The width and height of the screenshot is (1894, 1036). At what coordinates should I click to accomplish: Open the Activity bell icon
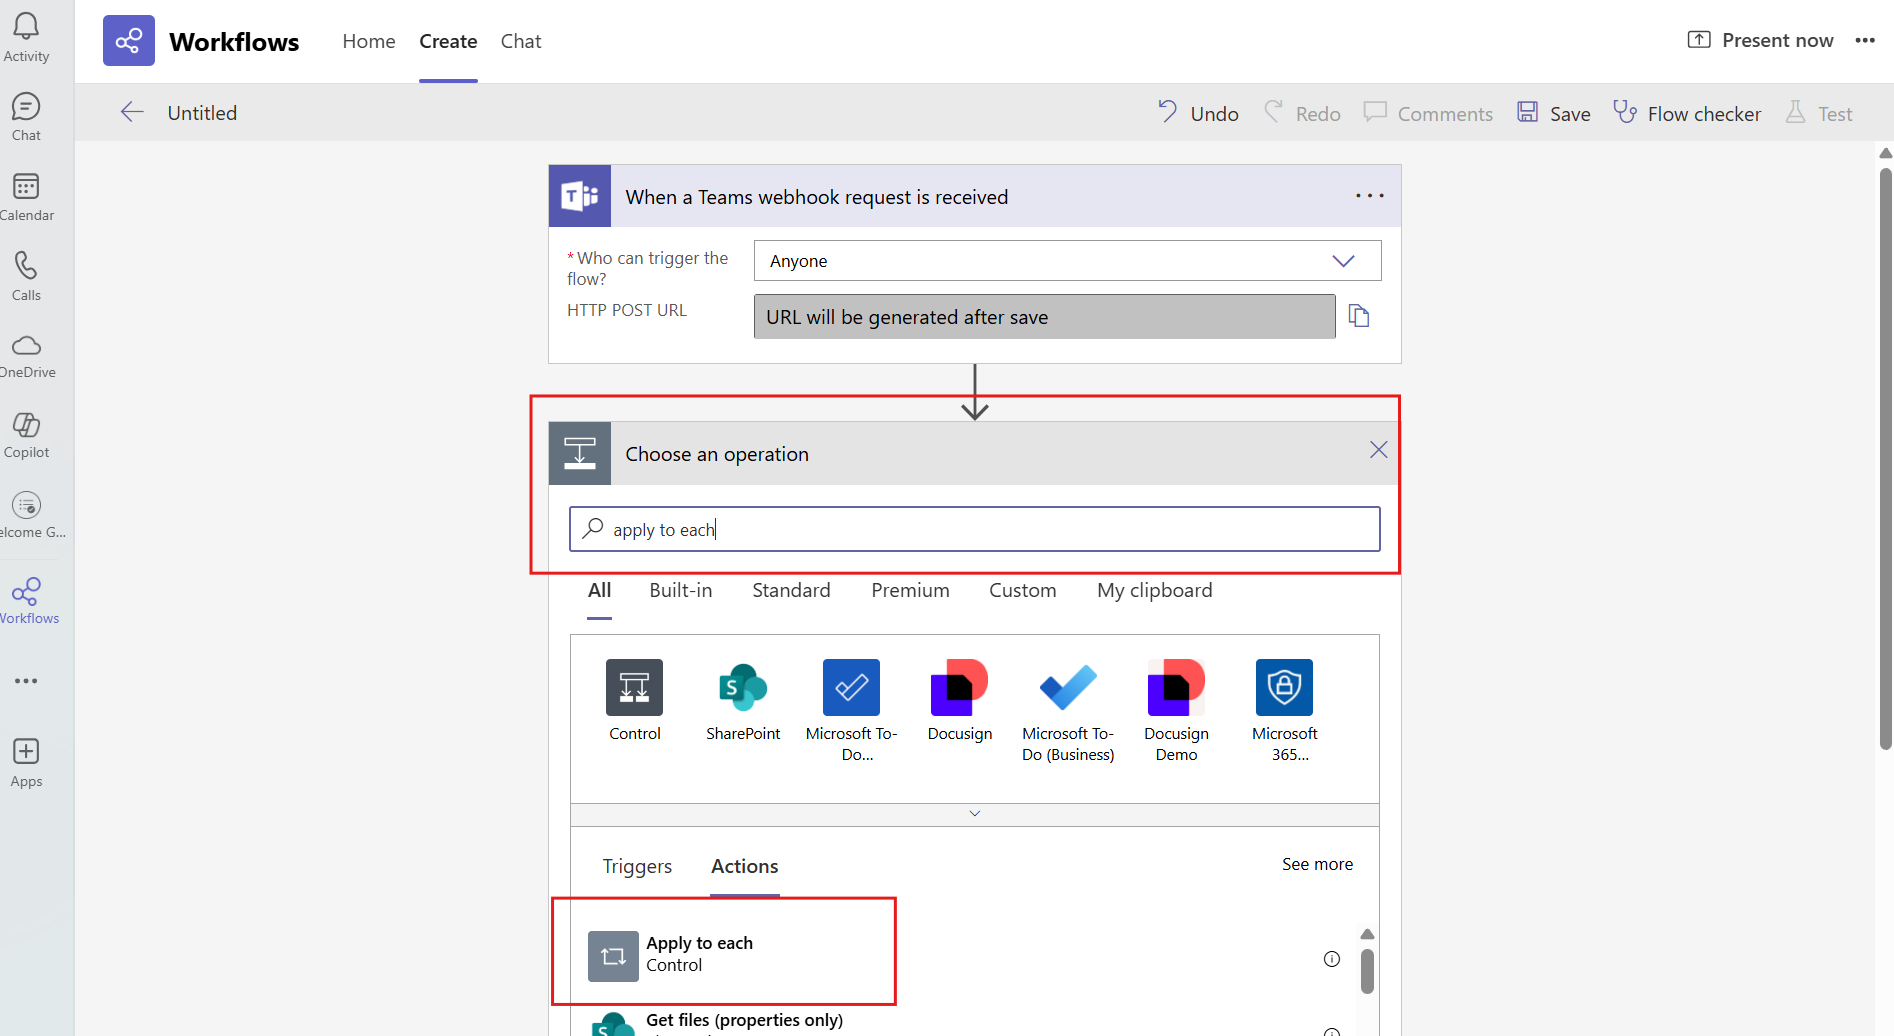[x=26, y=37]
